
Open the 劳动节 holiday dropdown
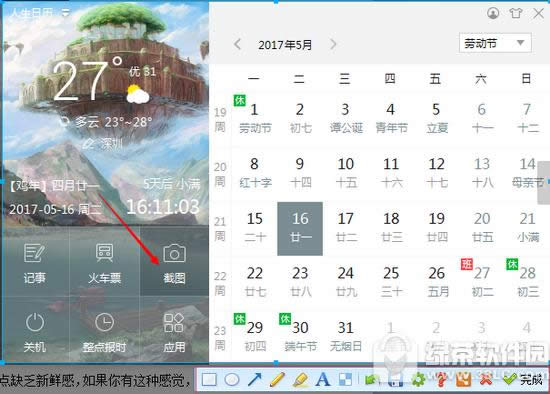495,43
